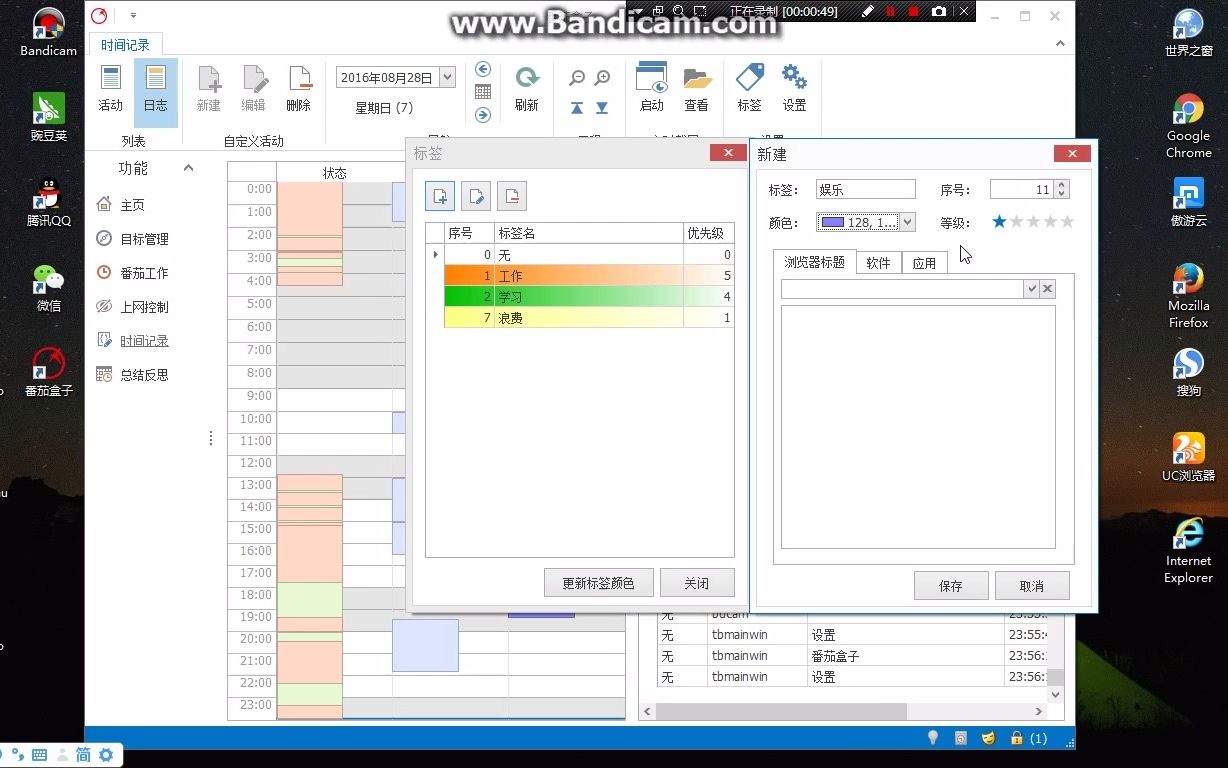Delete tag icon in 标签 dialog toolbar
The image size is (1228, 768).
coord(512,196)
